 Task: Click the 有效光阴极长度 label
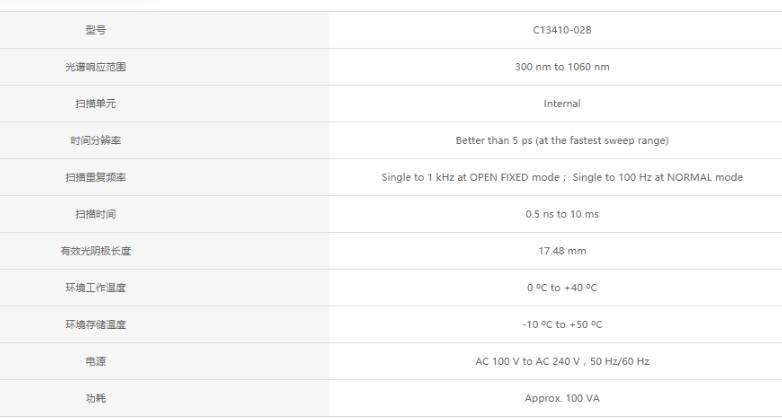(x=96, y=251)
